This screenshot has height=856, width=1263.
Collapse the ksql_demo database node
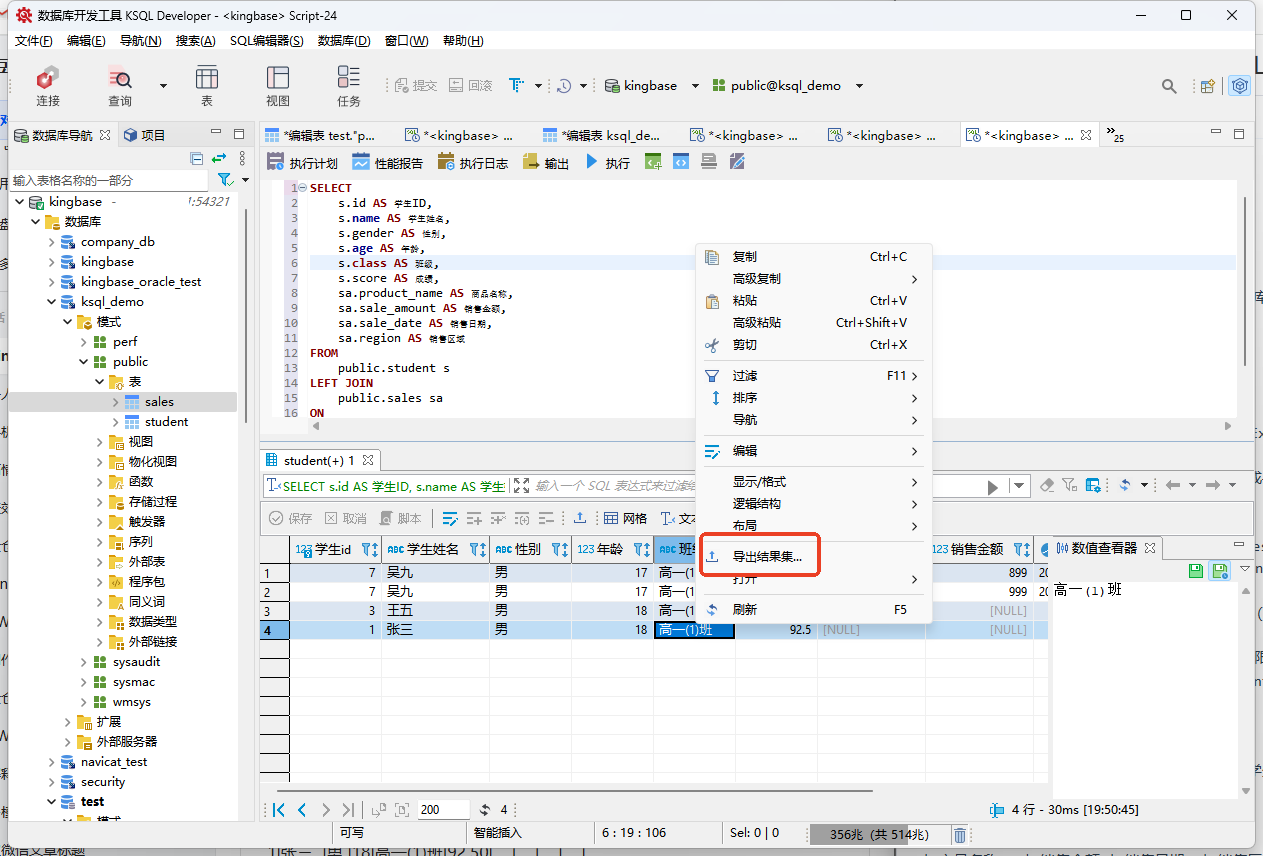point(52,302)
